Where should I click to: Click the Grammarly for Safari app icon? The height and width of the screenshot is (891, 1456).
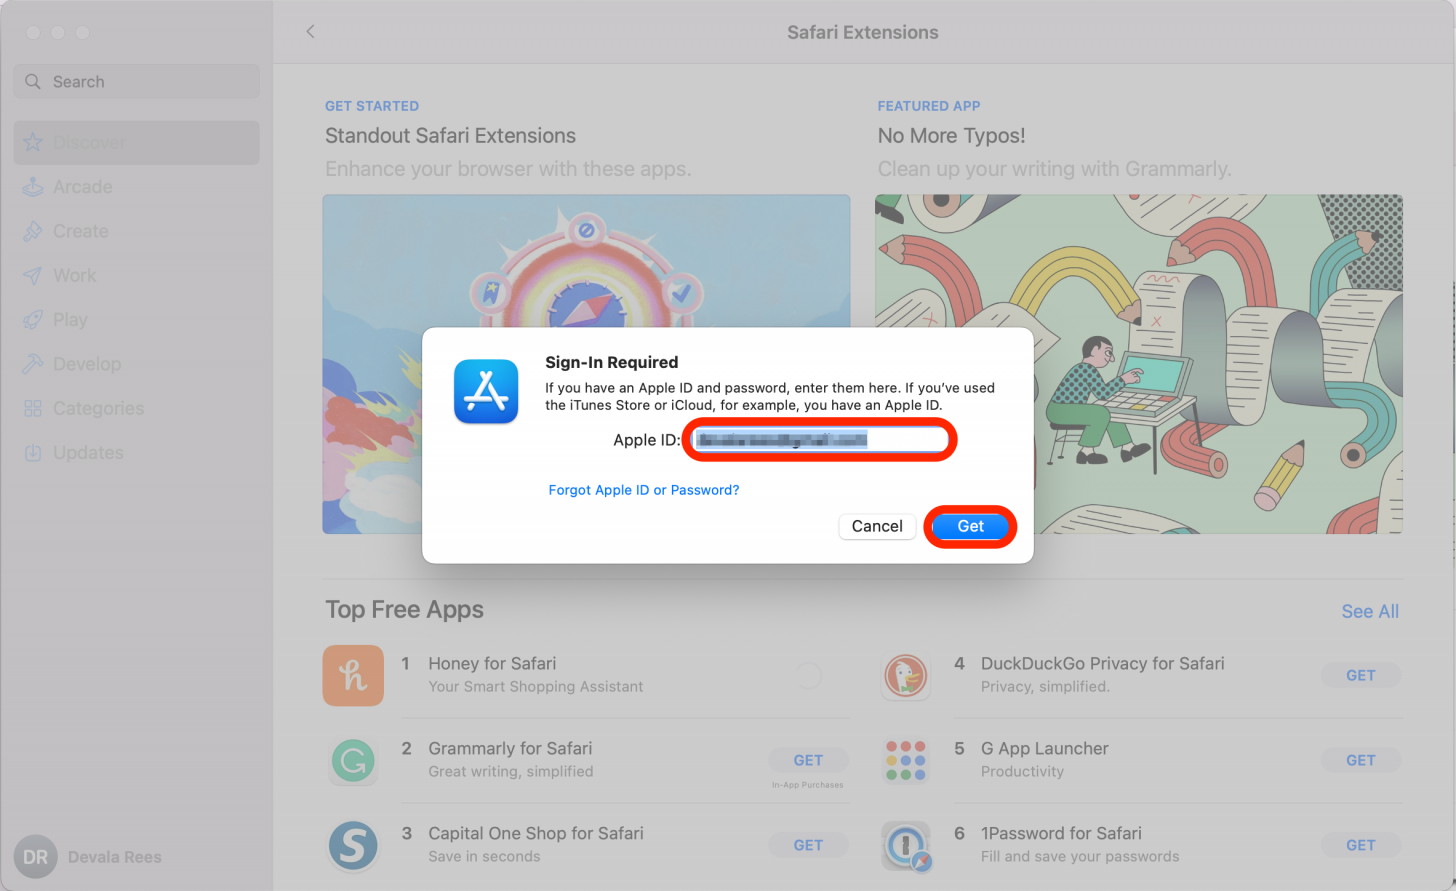point(353,761)
